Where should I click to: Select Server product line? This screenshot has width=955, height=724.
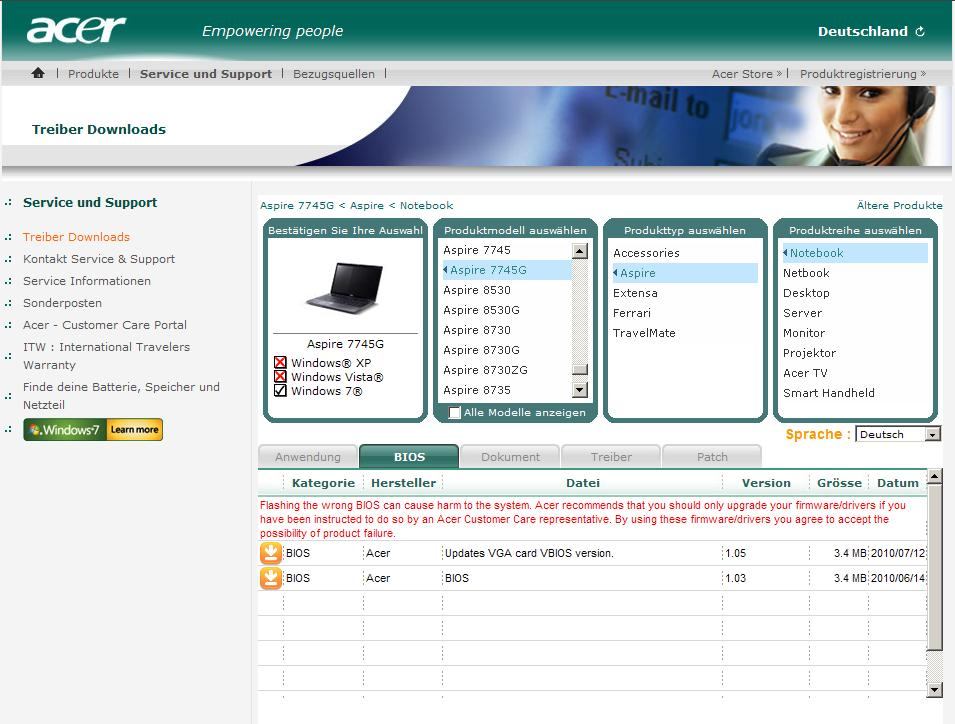[802, 313]
